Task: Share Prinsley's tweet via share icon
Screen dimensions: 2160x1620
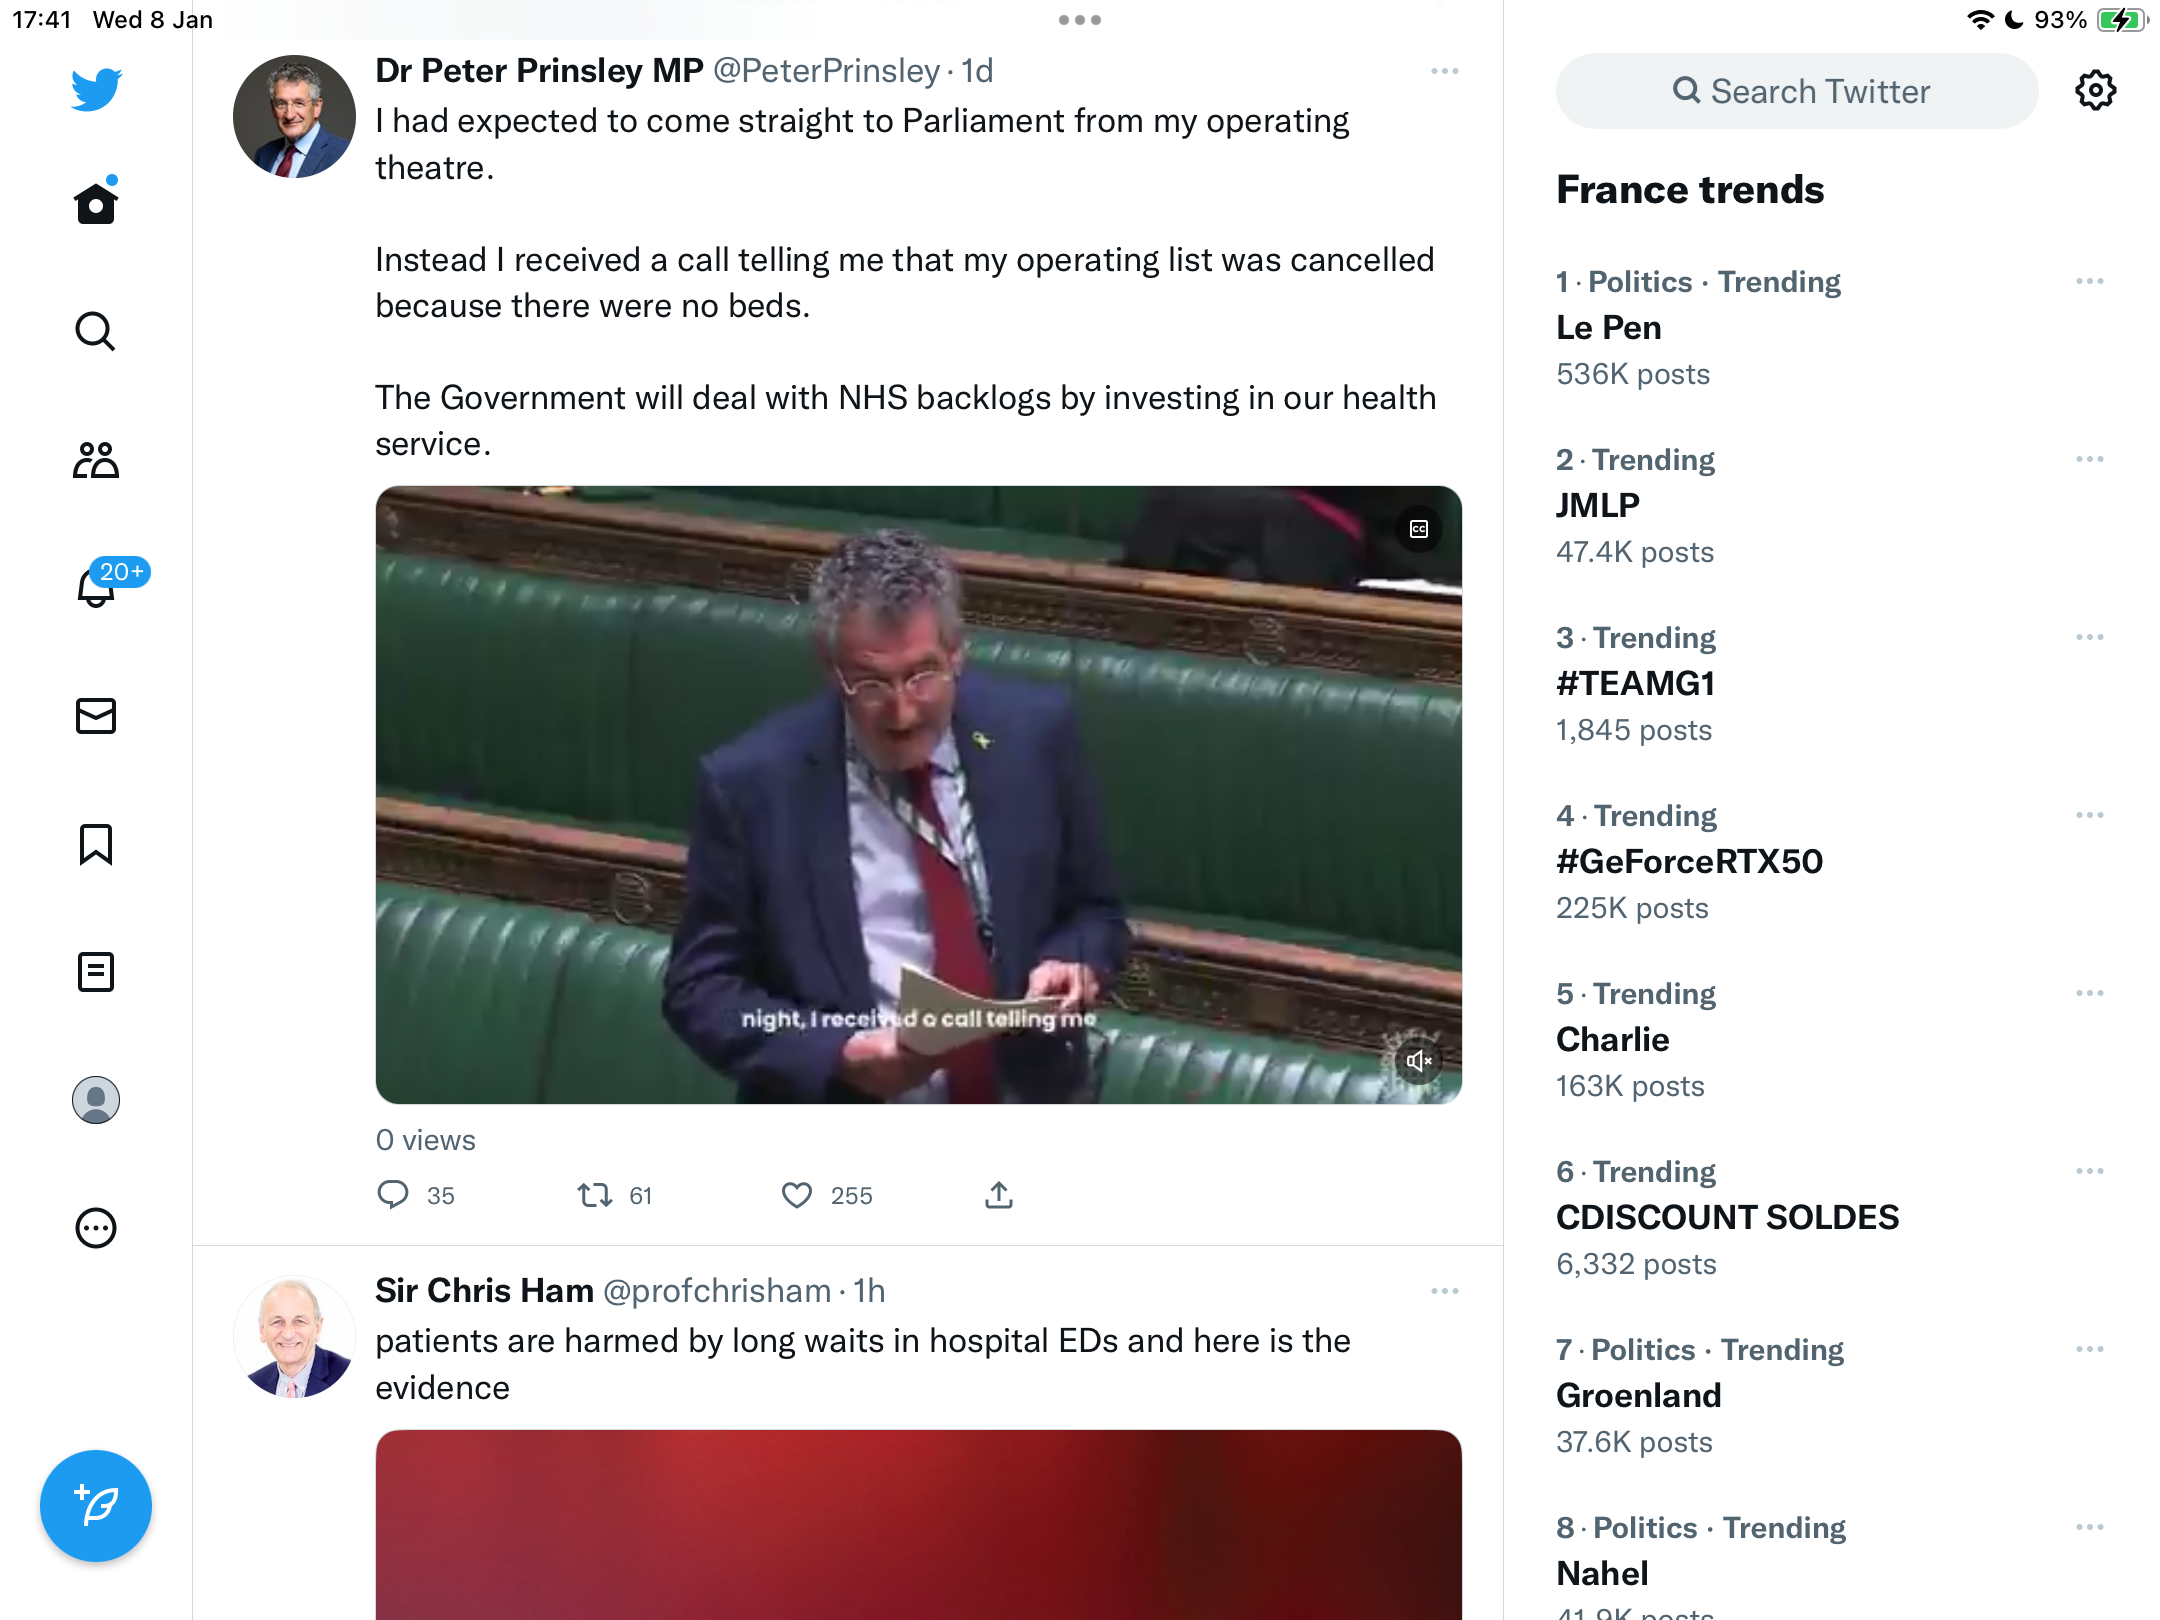Action: tap(999, 1195)
